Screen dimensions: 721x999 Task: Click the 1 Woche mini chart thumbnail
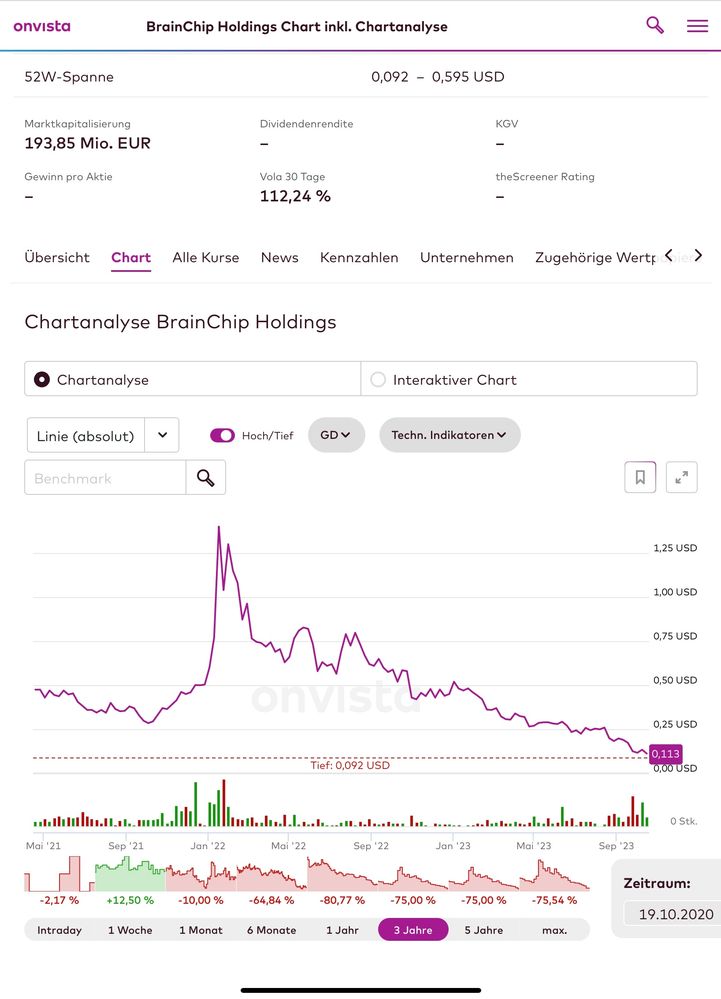130,874
